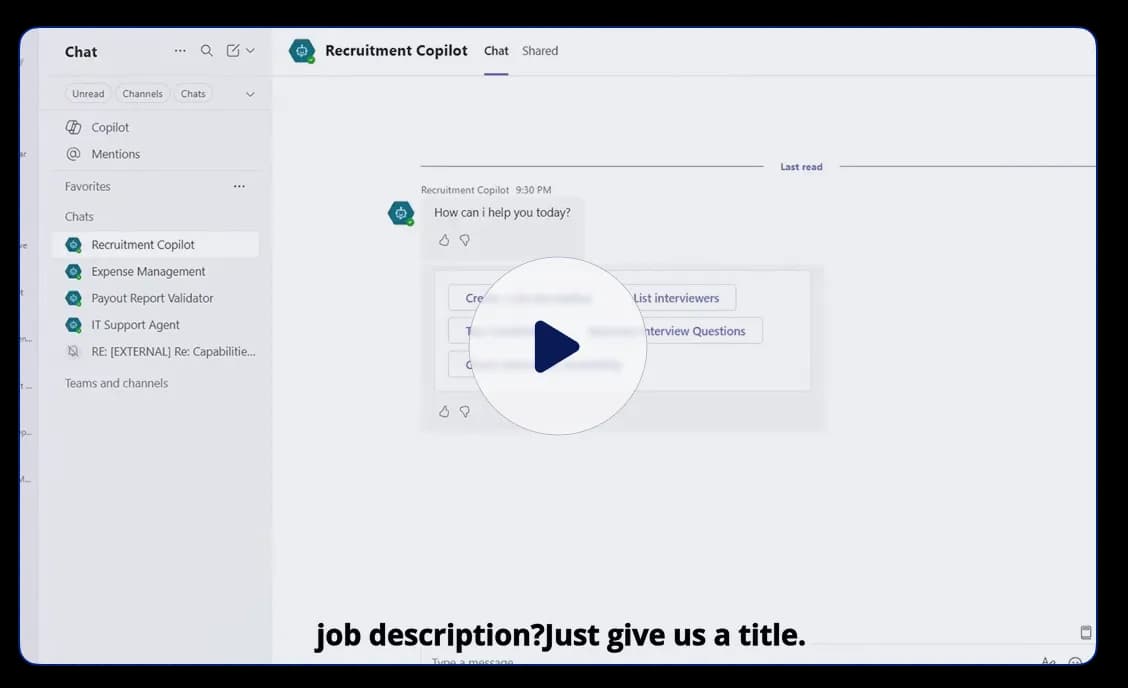Expand Teams and channels section
The width and height of the screenshot is (1128, 688).
(117, 384)
